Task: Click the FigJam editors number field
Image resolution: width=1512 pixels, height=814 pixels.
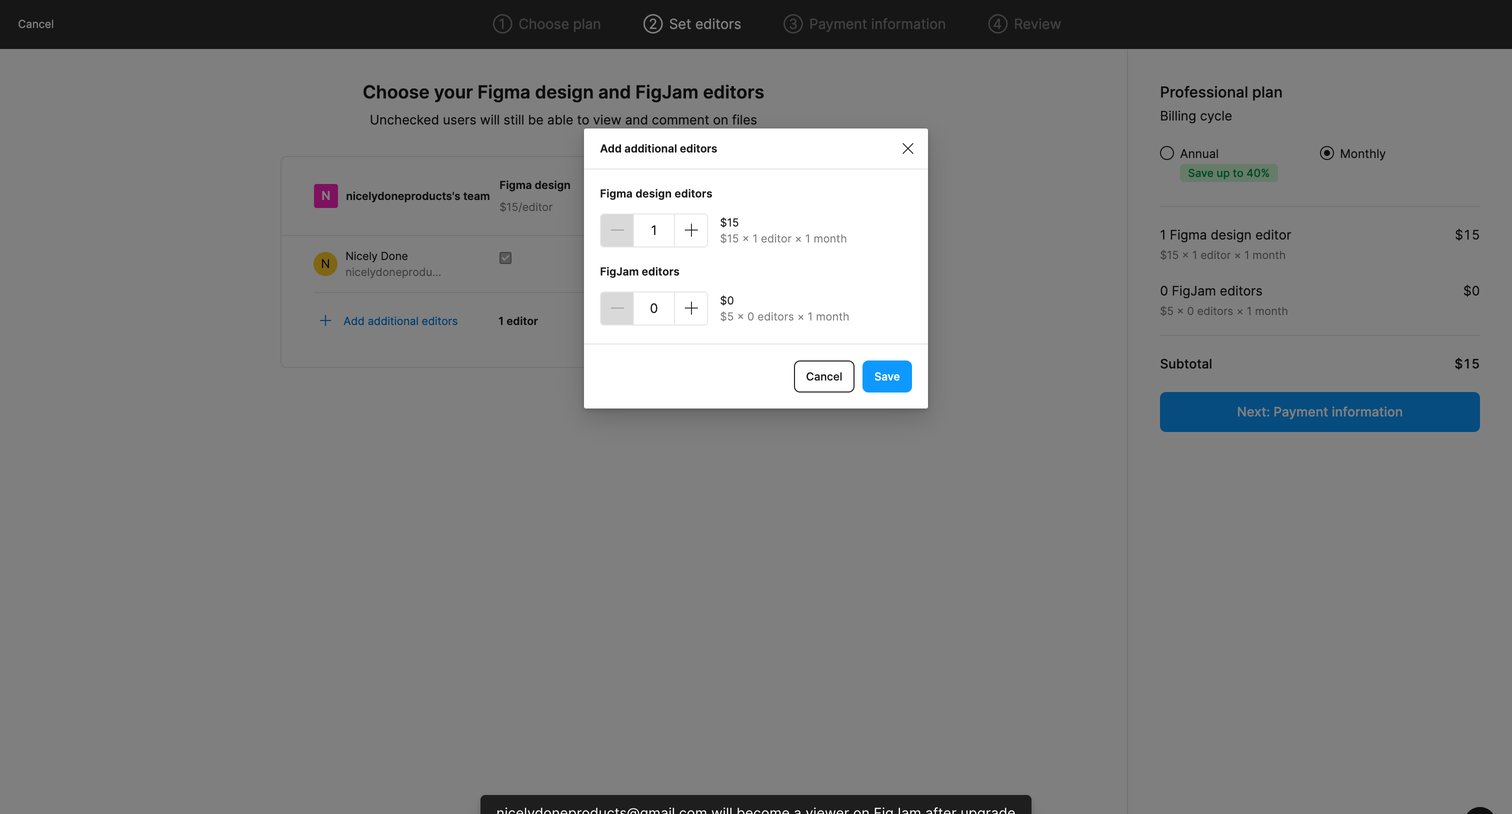Action: pyautogui.click(x=654, y=308)
